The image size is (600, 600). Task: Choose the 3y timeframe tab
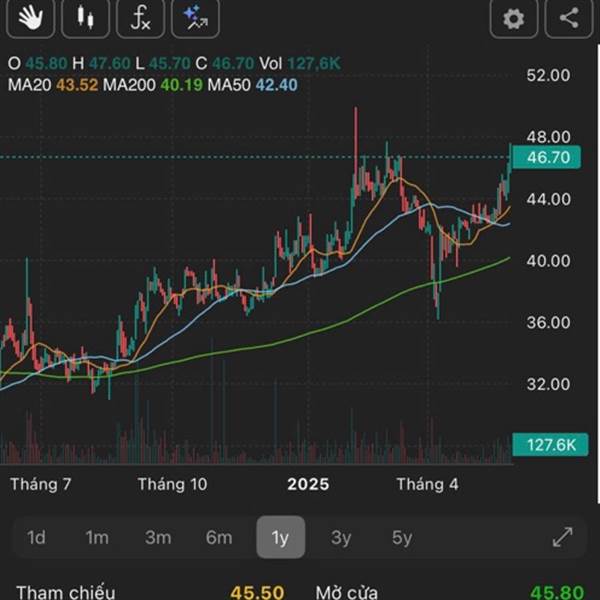(341, 538)
